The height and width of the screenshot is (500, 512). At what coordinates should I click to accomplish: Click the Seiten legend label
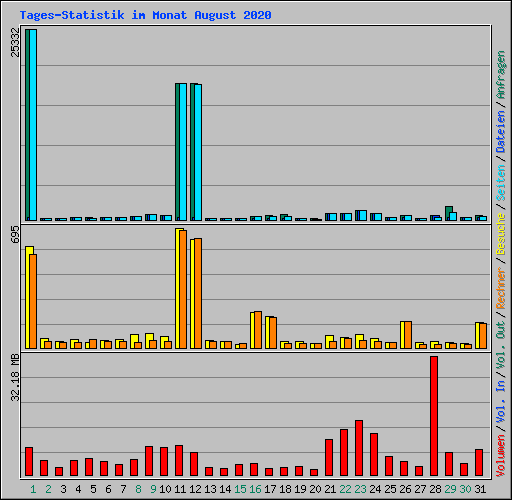(x=501, y=182)
